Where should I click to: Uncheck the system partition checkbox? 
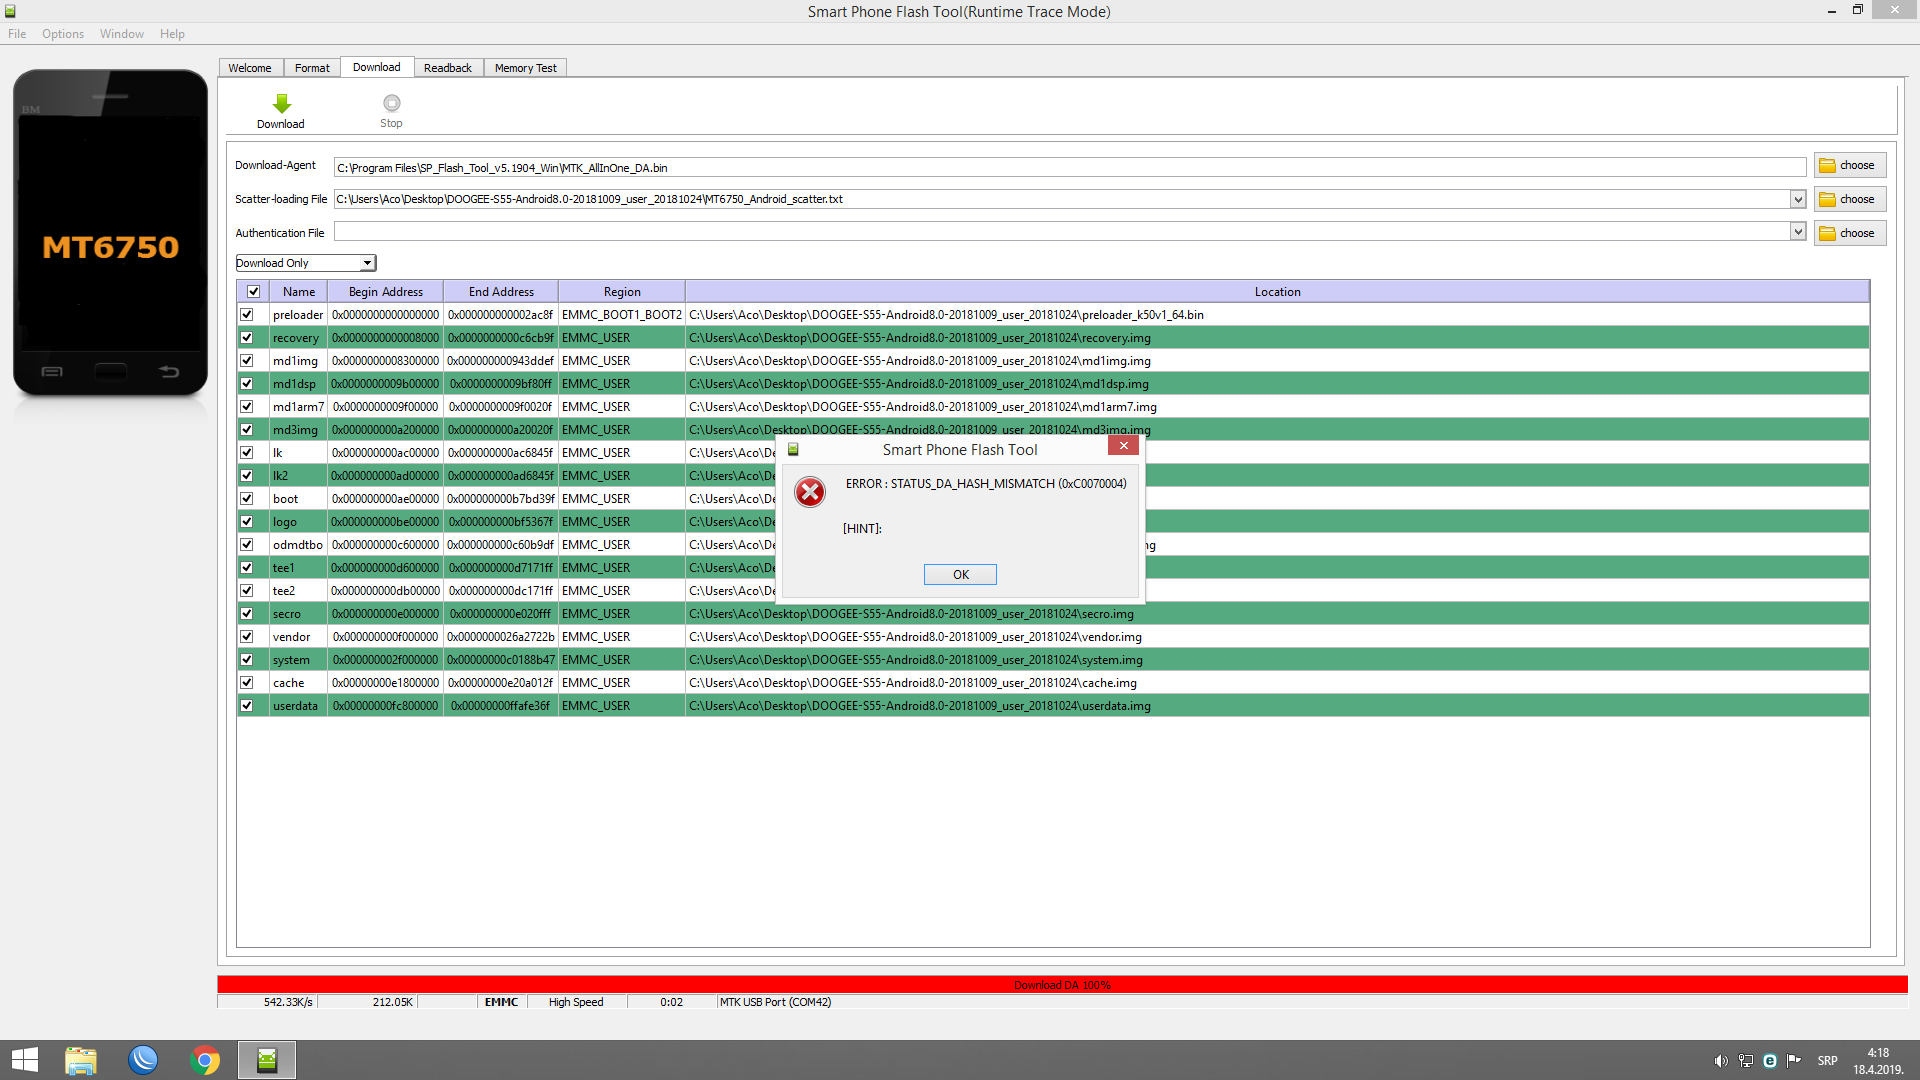(247, 660)
